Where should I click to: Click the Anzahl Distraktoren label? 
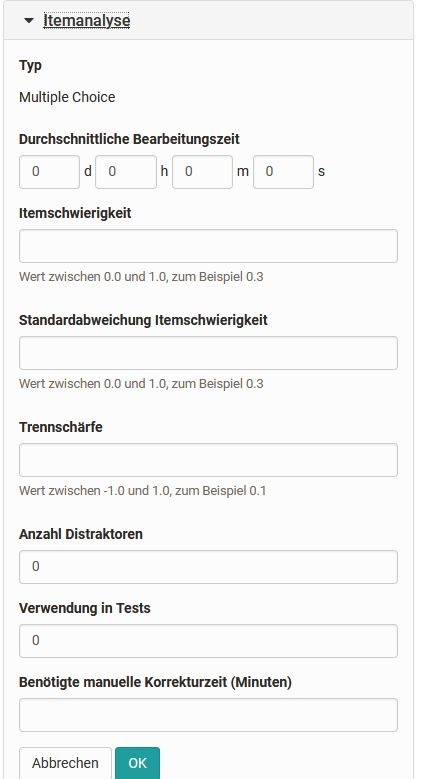pyautogui.click(x=81, y=534)
